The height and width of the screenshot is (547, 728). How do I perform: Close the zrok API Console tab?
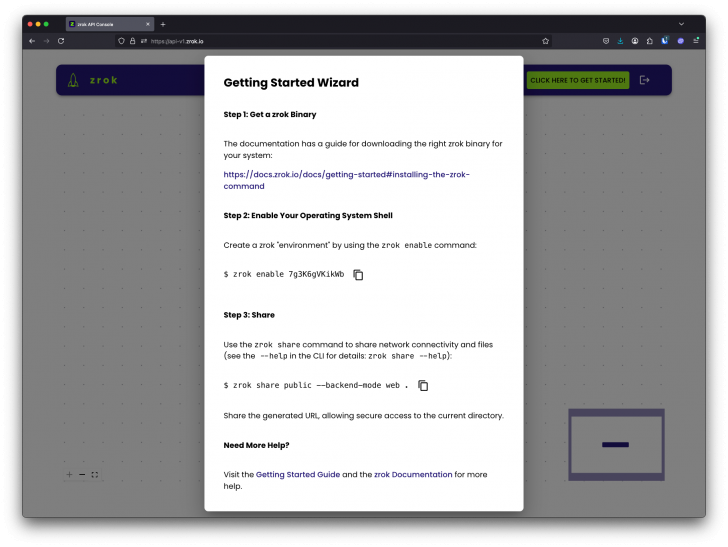pyautogui.click(x=148, y=24)
